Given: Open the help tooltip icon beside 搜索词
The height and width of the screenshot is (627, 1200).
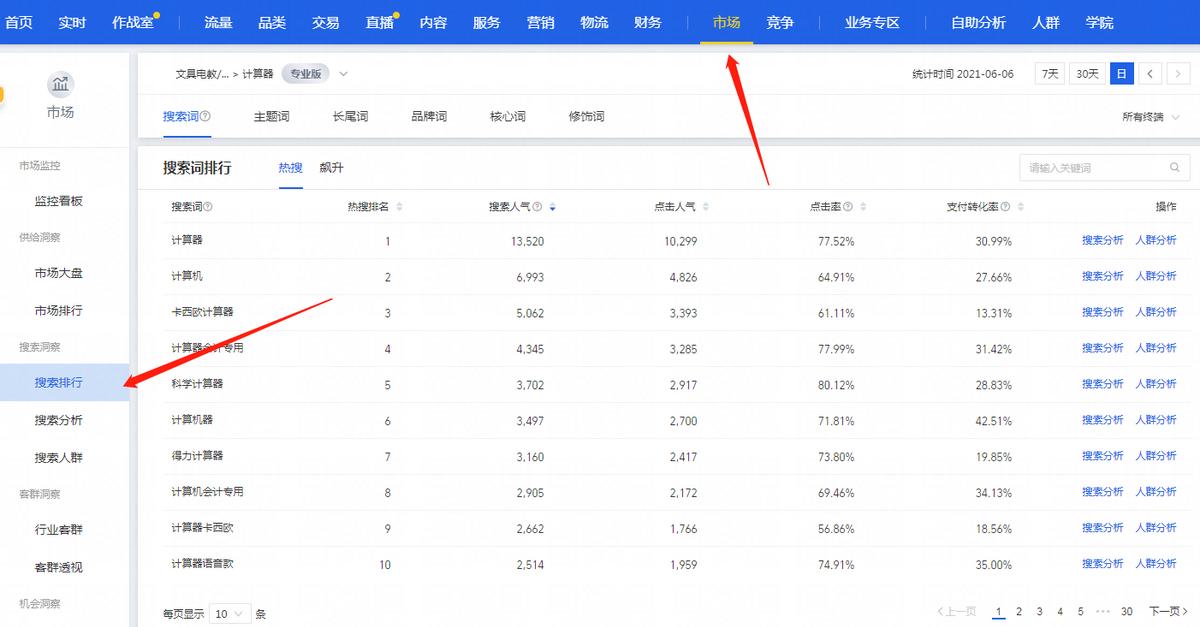Looking at the screenshot, I should pyautogui.click(x=206, y=207).
